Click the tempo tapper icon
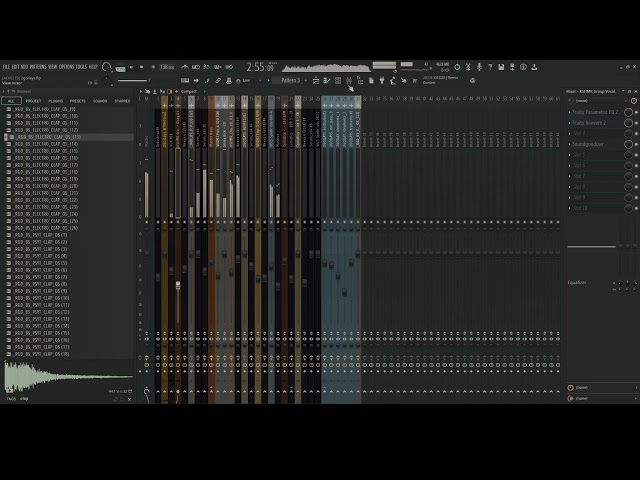Viewport: 640px width, 480px height. [393, 80]
